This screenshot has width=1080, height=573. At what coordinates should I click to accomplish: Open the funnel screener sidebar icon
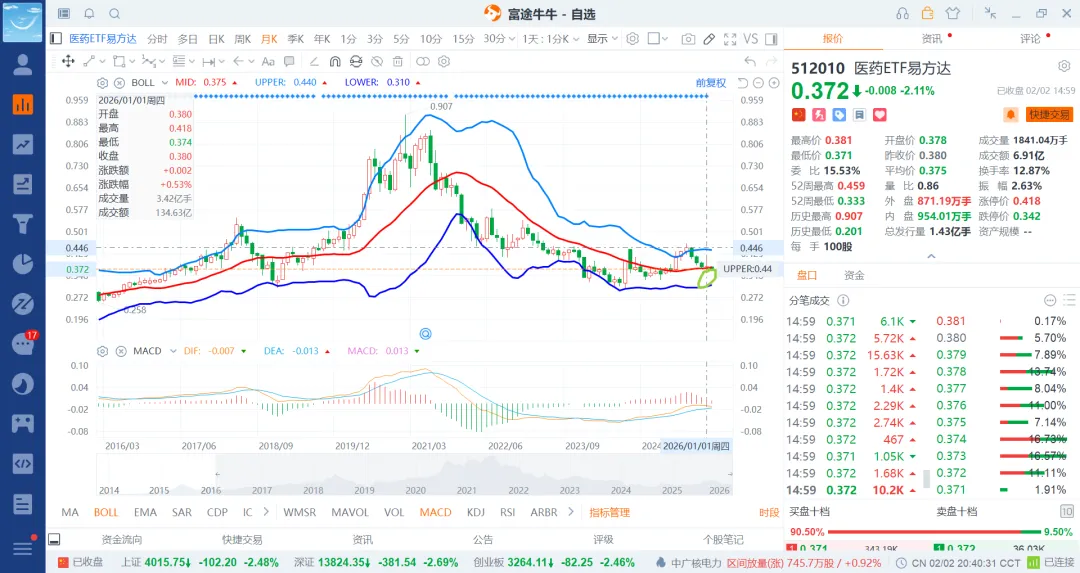pos(23,224)
